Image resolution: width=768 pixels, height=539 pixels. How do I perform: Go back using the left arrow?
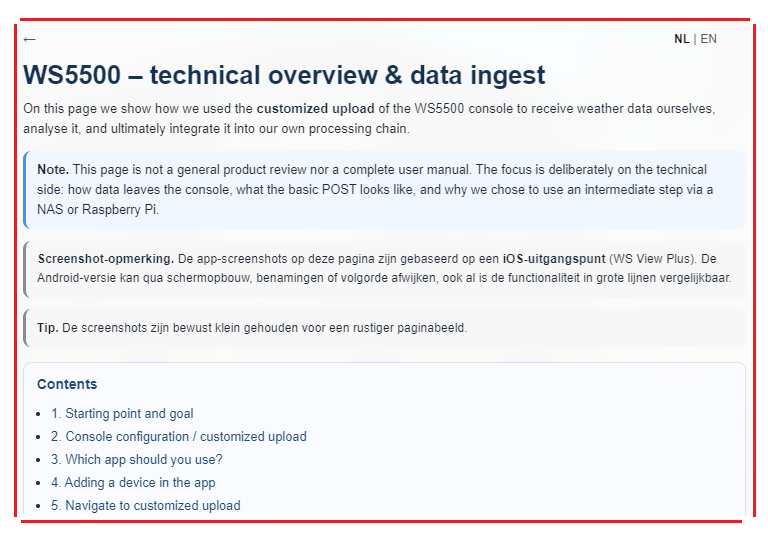click(29, 39)
